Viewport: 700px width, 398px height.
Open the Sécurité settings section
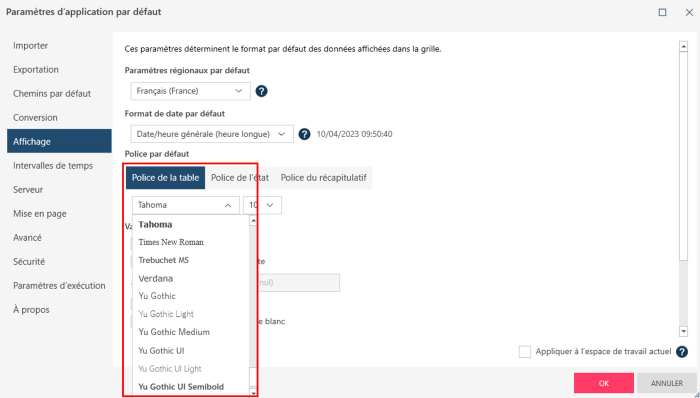coord(29,261)
